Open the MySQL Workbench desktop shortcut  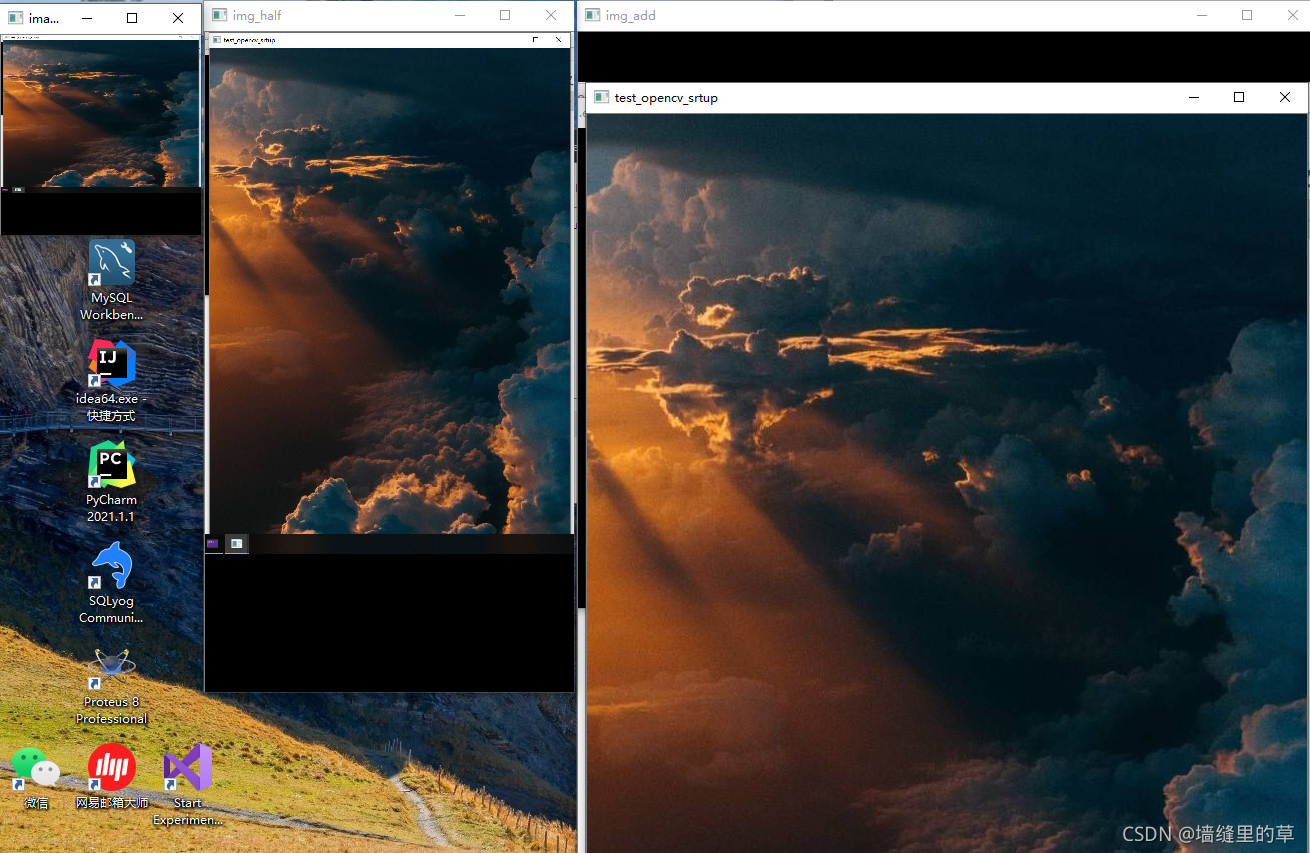coord(112,280)
